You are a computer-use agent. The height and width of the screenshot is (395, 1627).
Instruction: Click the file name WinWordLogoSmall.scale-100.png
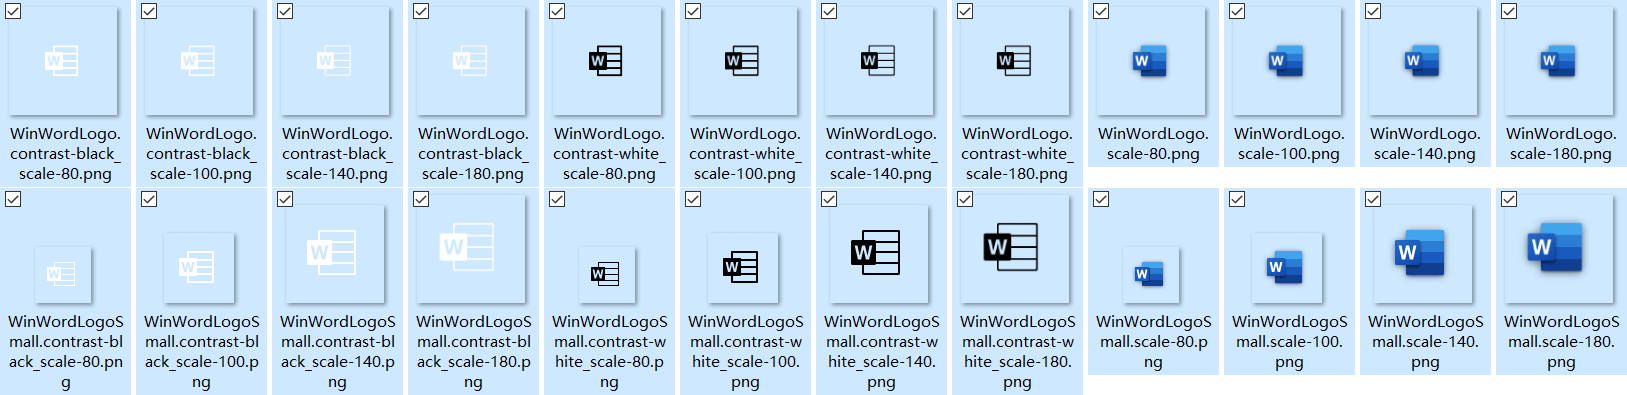tap(1289, 341)
